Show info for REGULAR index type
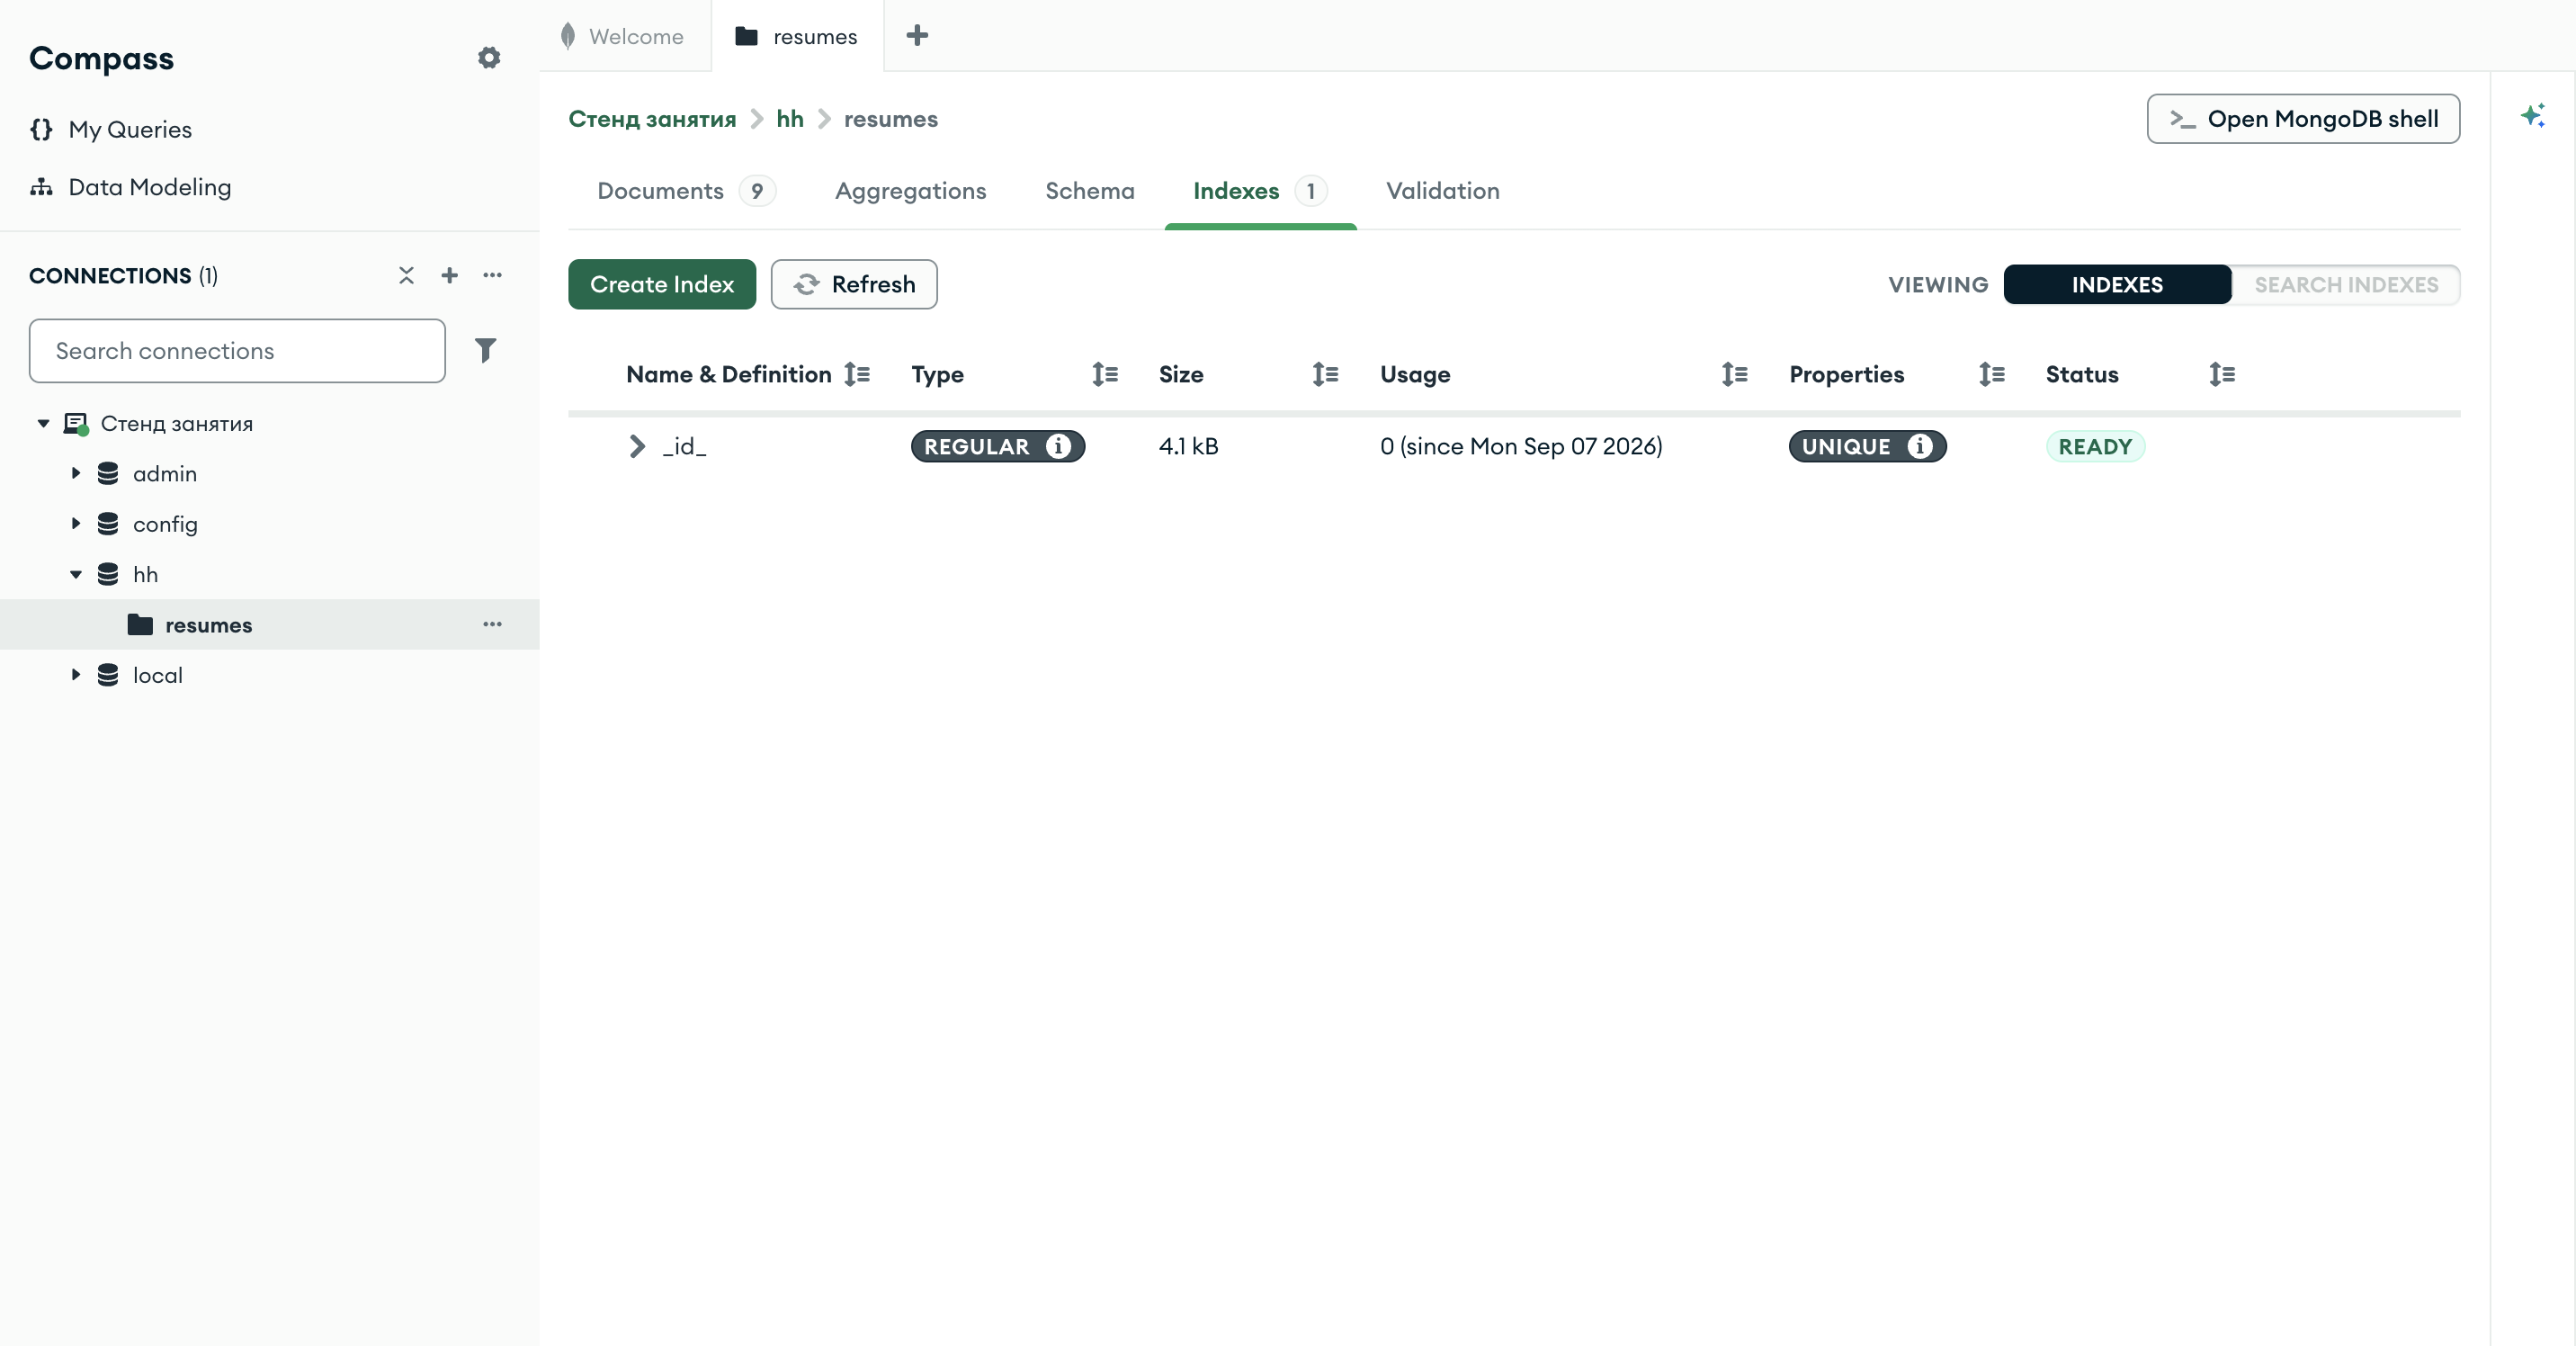The height and width of the screenshot is (1346, 2576). (1058, 446)
